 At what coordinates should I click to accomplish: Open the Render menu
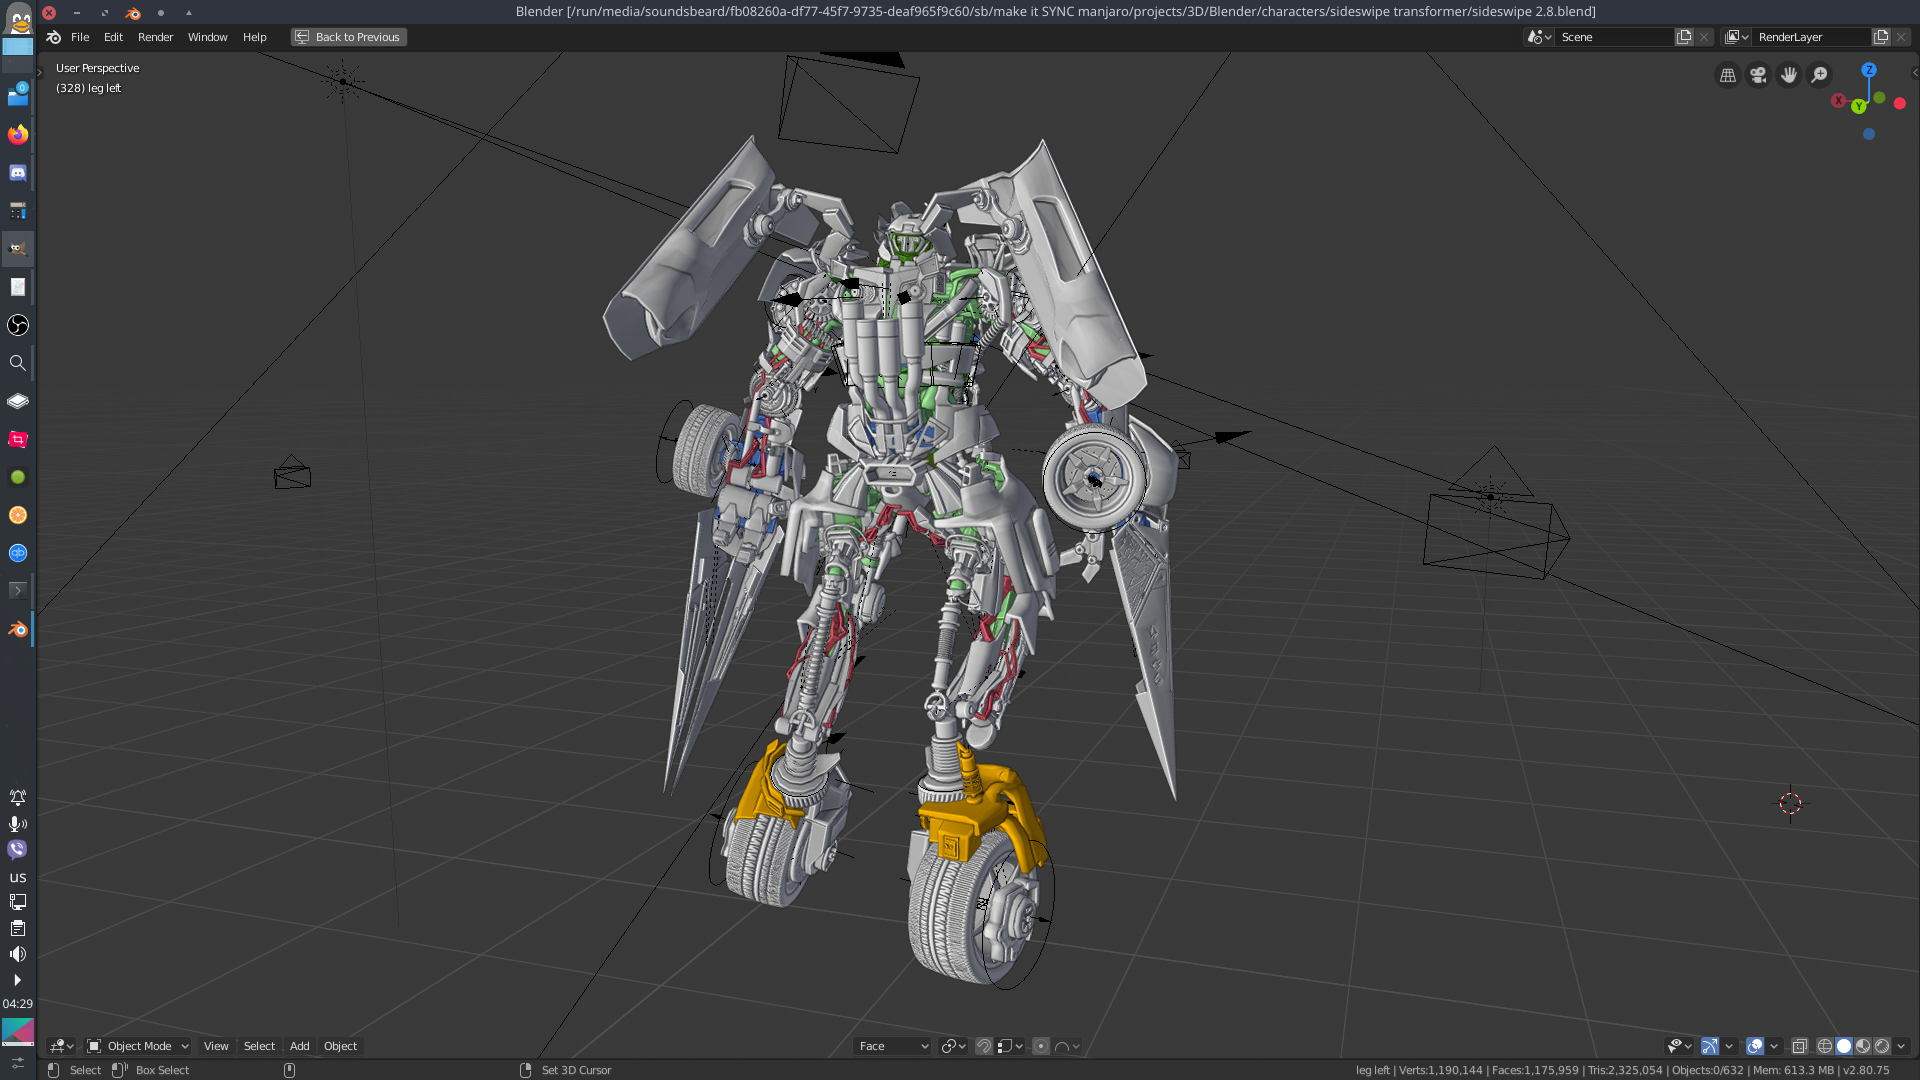[155, 37]
